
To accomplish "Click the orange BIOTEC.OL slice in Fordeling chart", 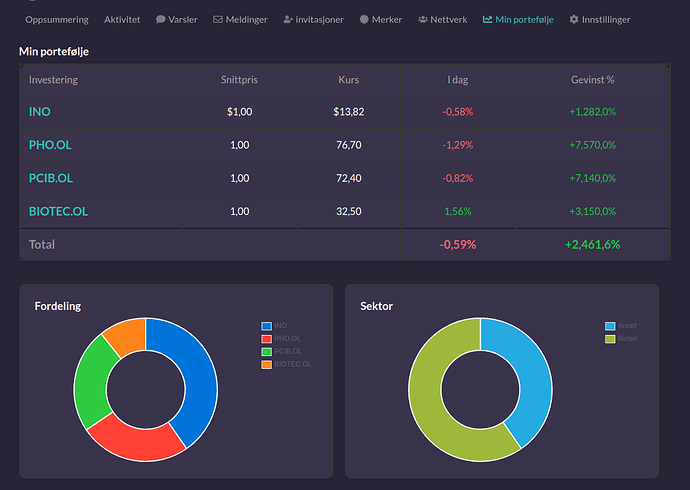I will 128,336.
